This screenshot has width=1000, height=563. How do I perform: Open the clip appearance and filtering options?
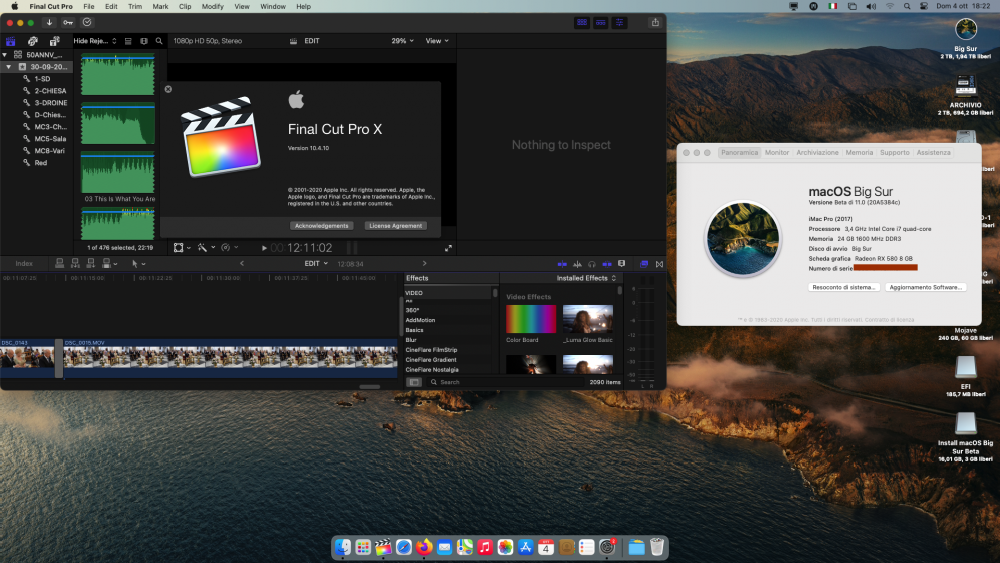click(x=144, y=41)
